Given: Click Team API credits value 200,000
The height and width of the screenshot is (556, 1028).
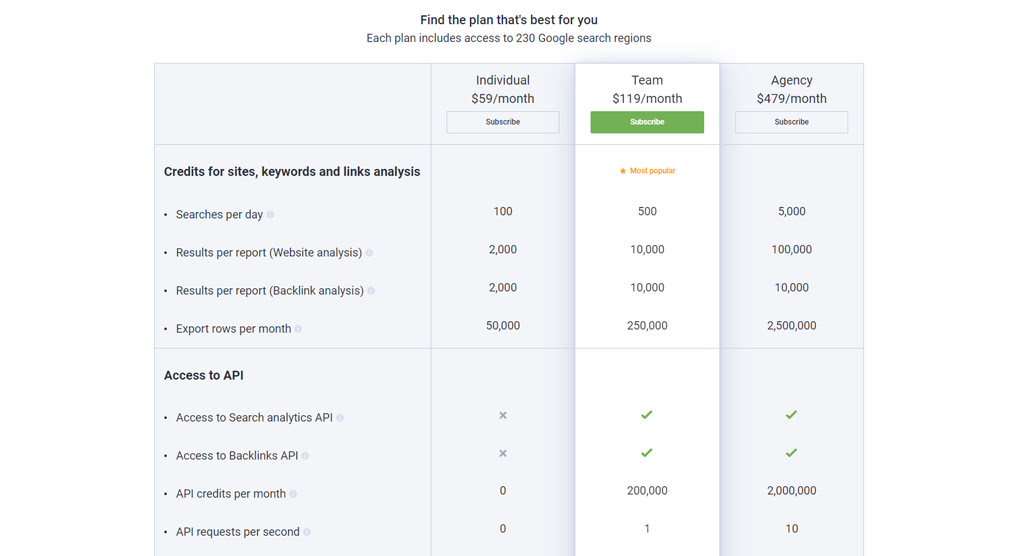Looking at the screenshot, I should 647,490.
